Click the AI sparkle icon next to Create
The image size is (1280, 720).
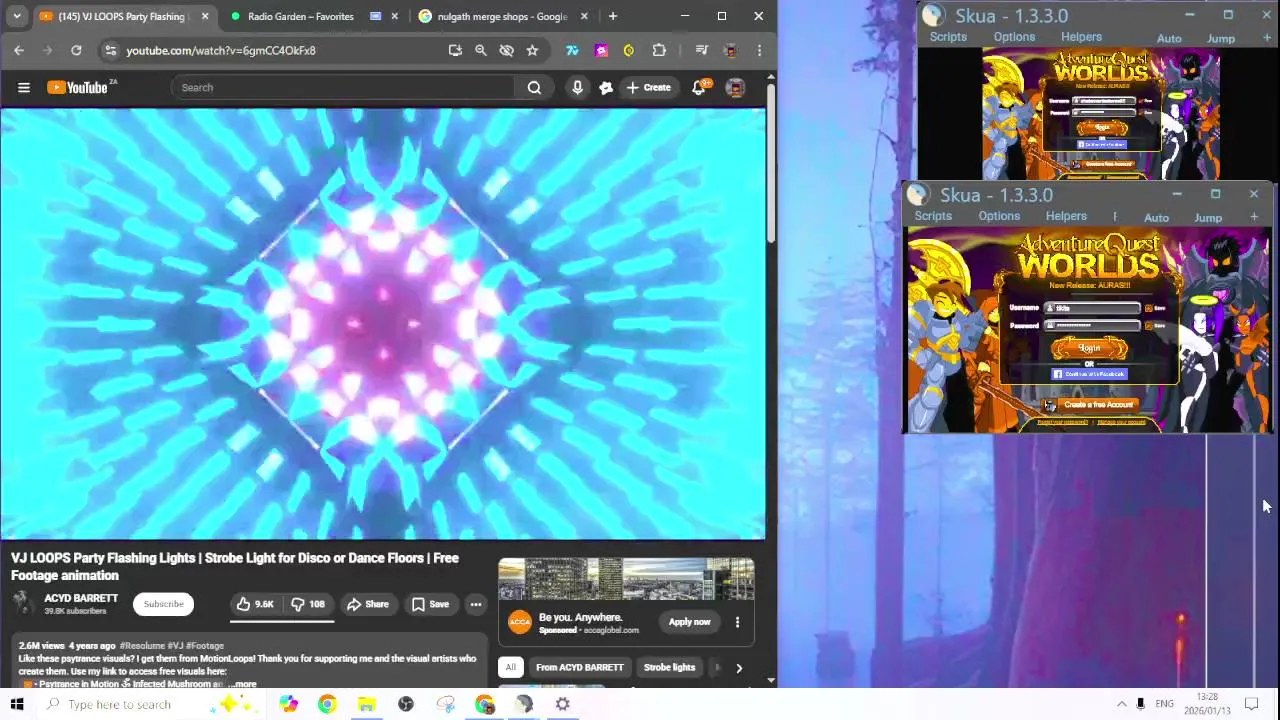tap(606, 87)
